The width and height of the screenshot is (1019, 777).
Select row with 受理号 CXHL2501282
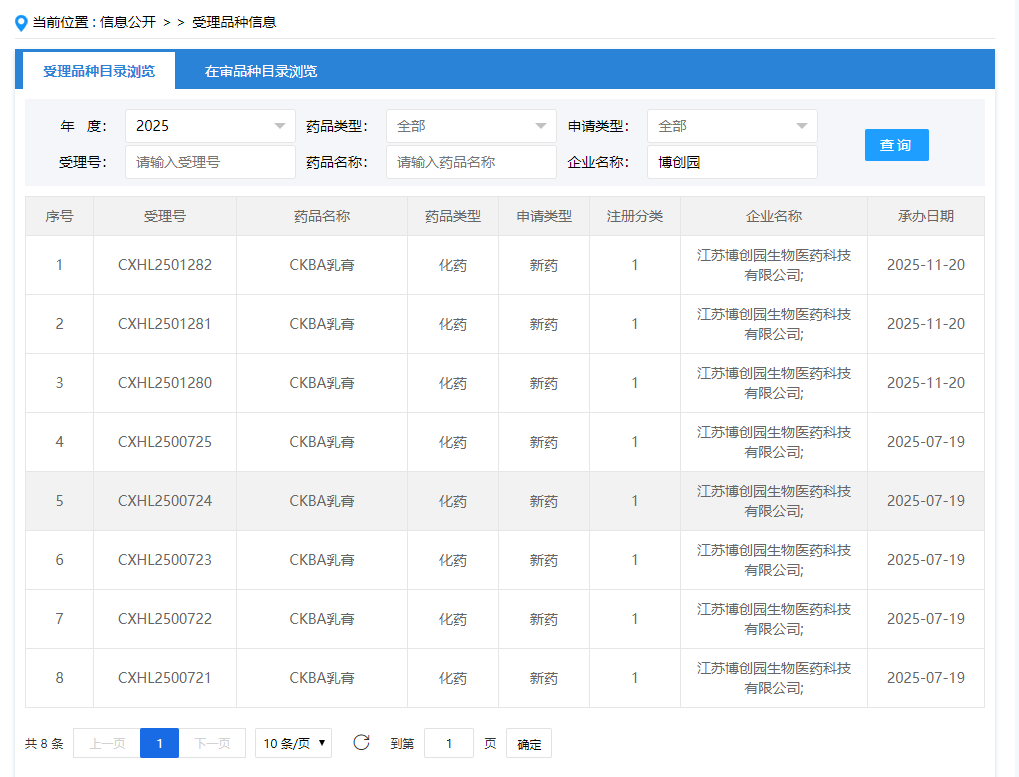165,265
